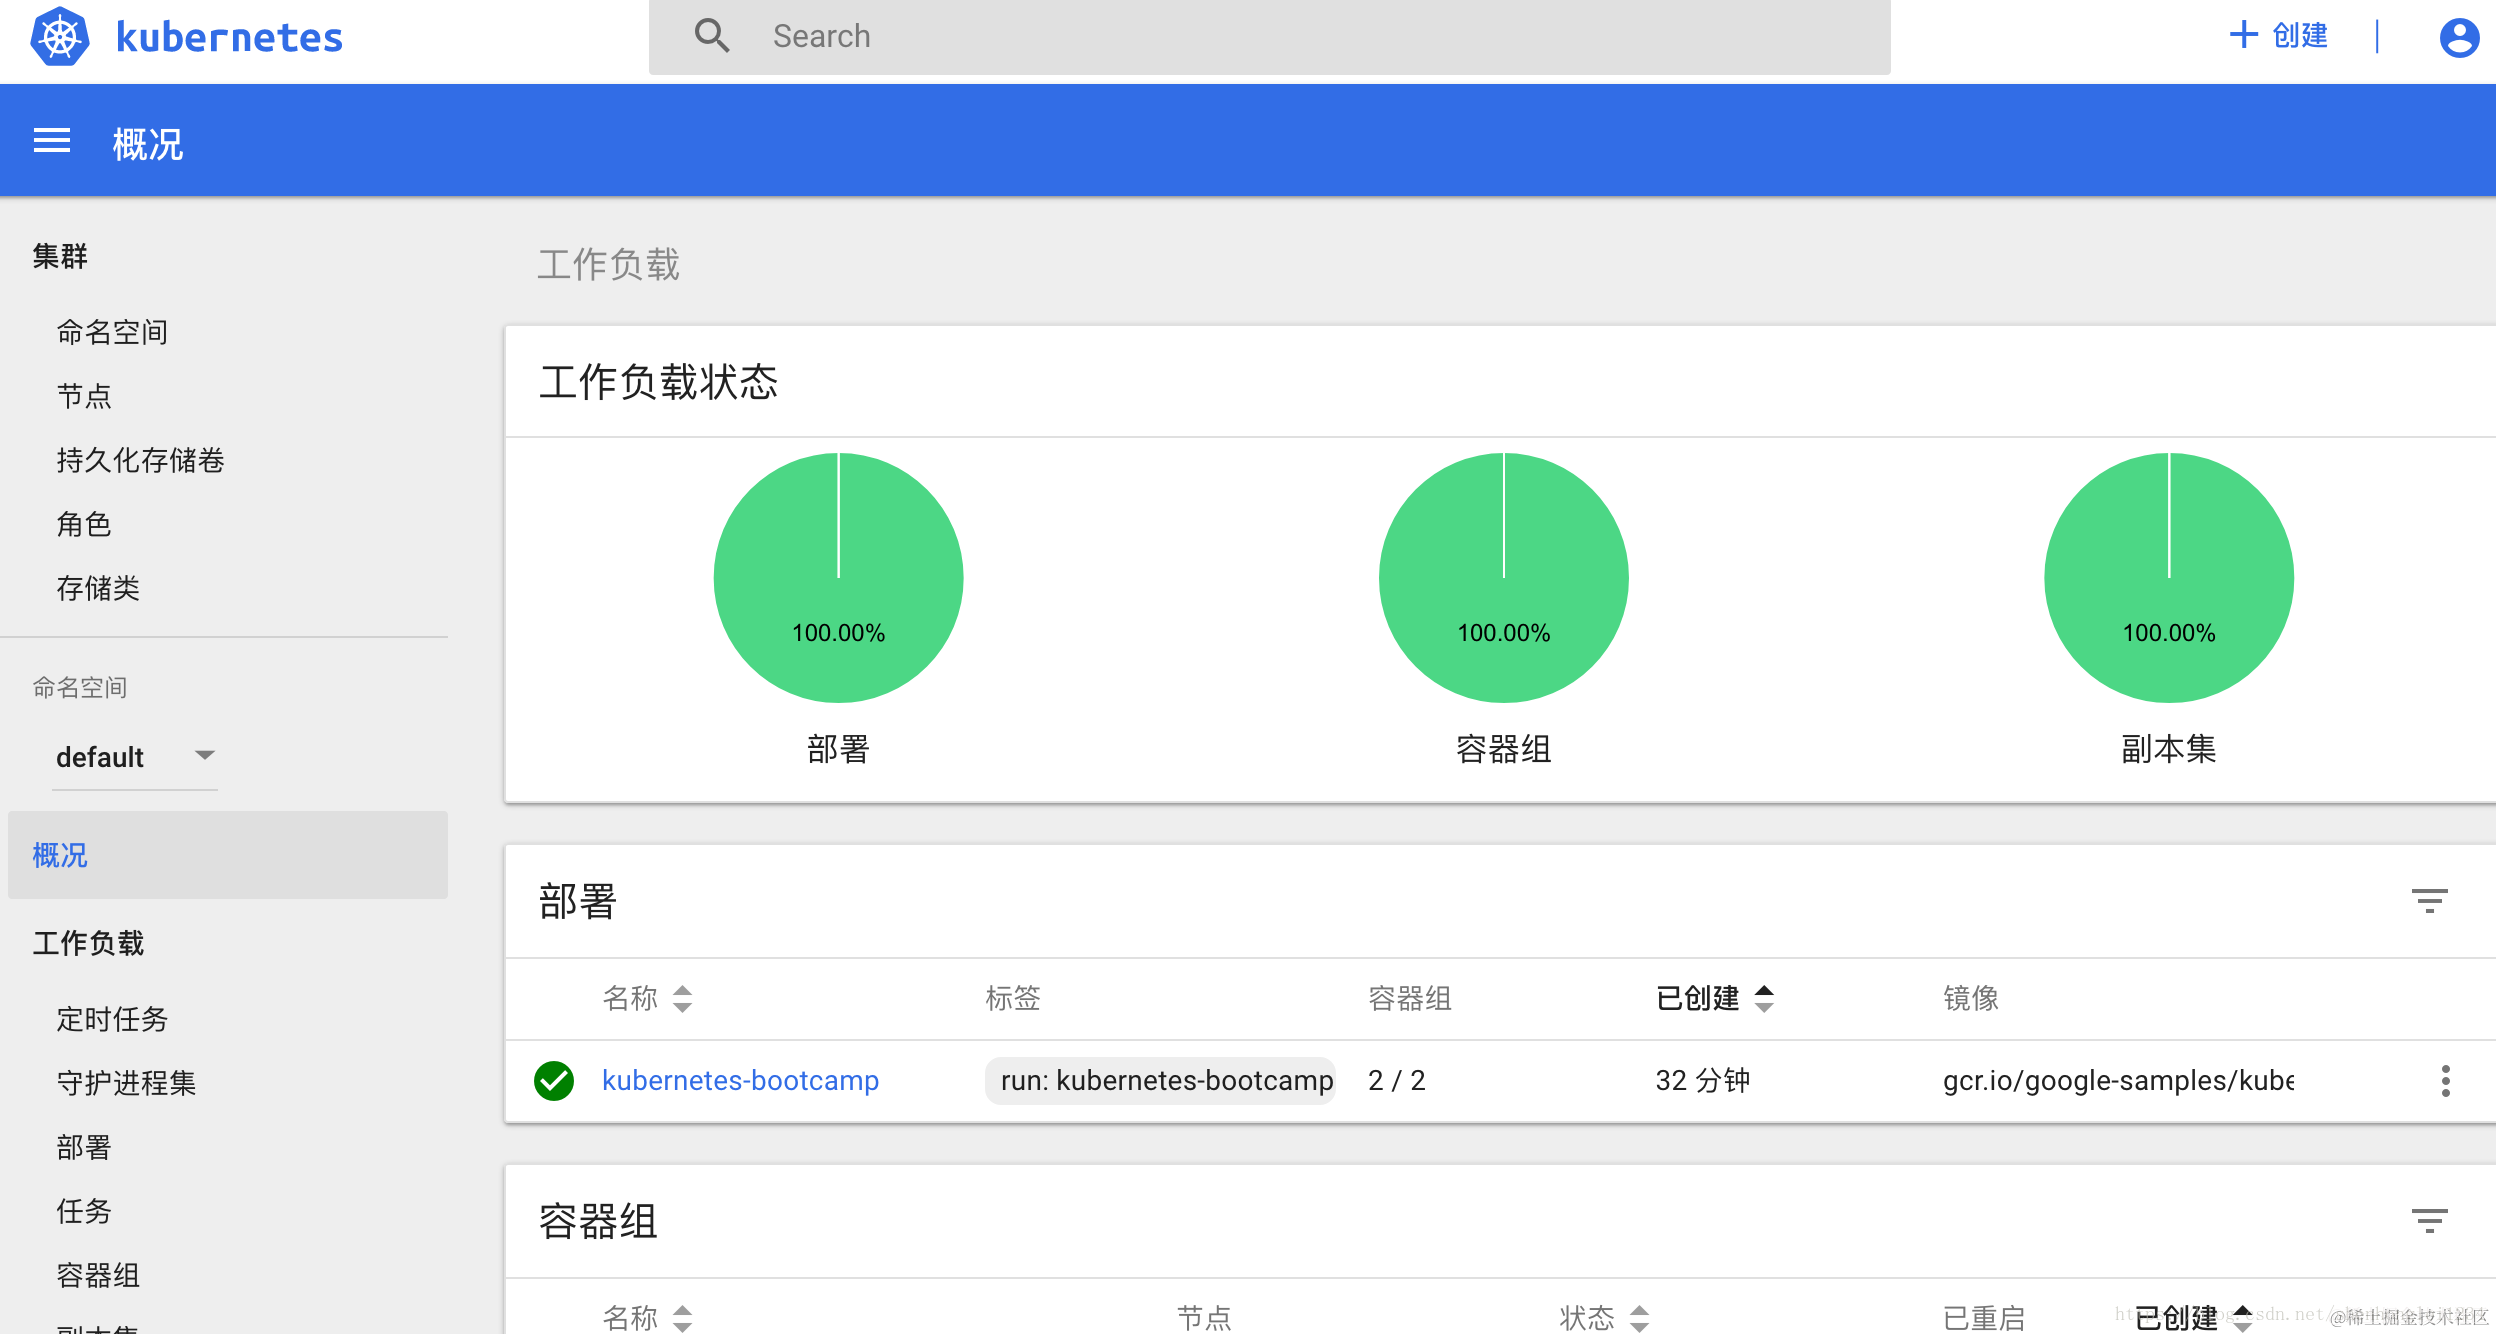Open the three-dot menu for kubernetes-bootcamp
Screen dimensions: 2496x1334
pos(2447,1080)
